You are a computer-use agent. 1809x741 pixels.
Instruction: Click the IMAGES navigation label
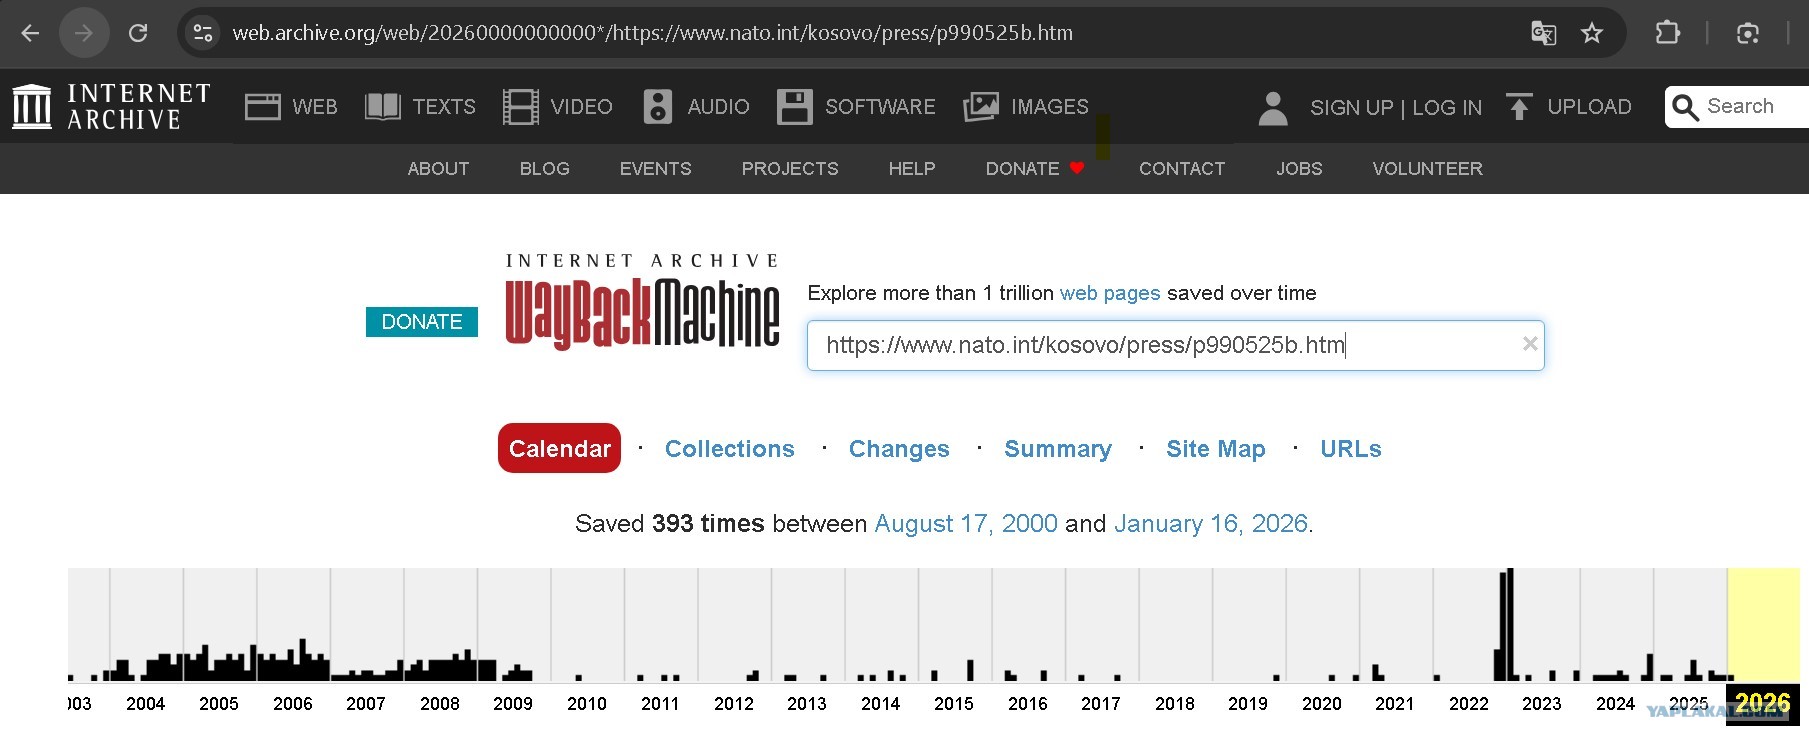click(1050, 107)
